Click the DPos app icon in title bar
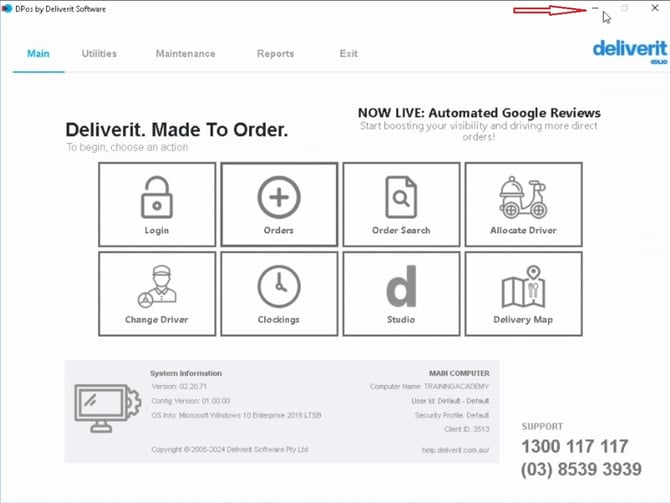This screenshot has height=503, width=670. click(6, 9)
